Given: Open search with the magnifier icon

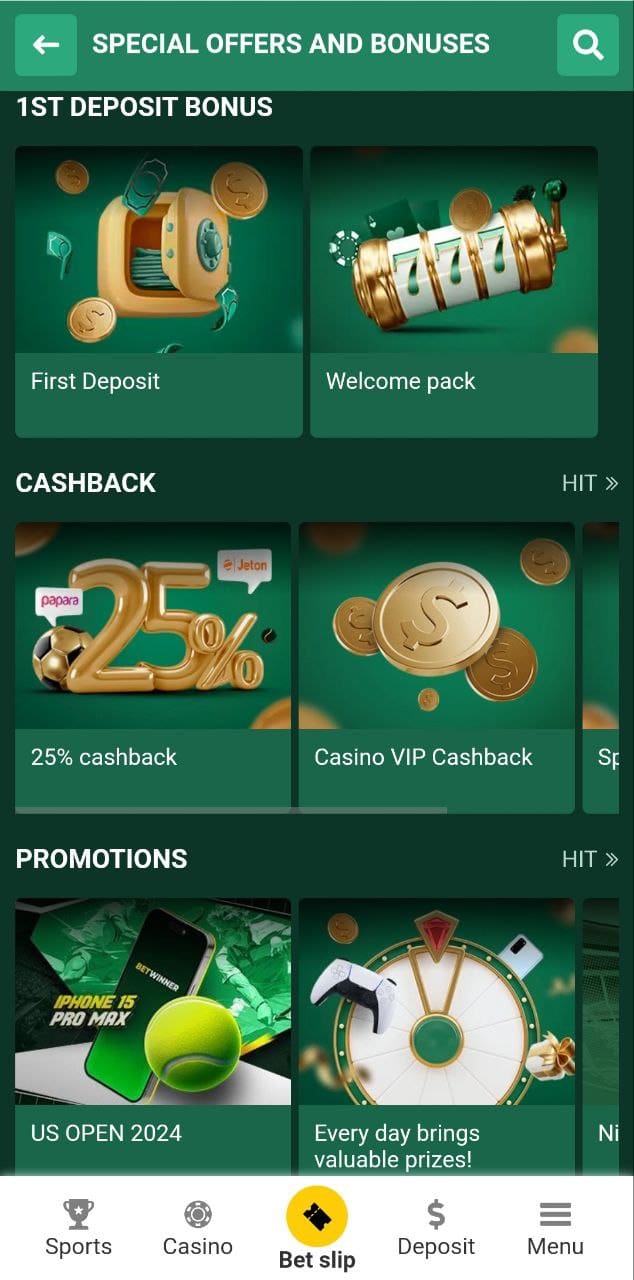Looking at the screenshot, I should pos(588,45).
